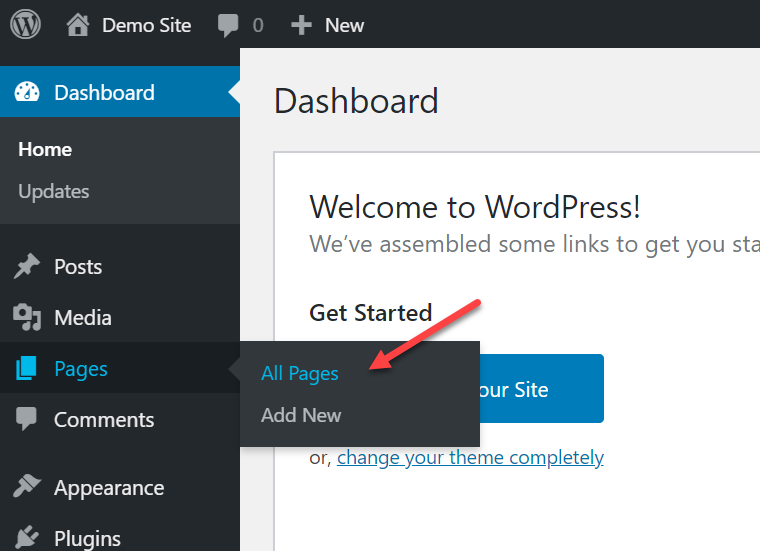The width and height of the screenshot is (760, 551).
Task: Open the Demo Site link
Action: pos(146,25)
